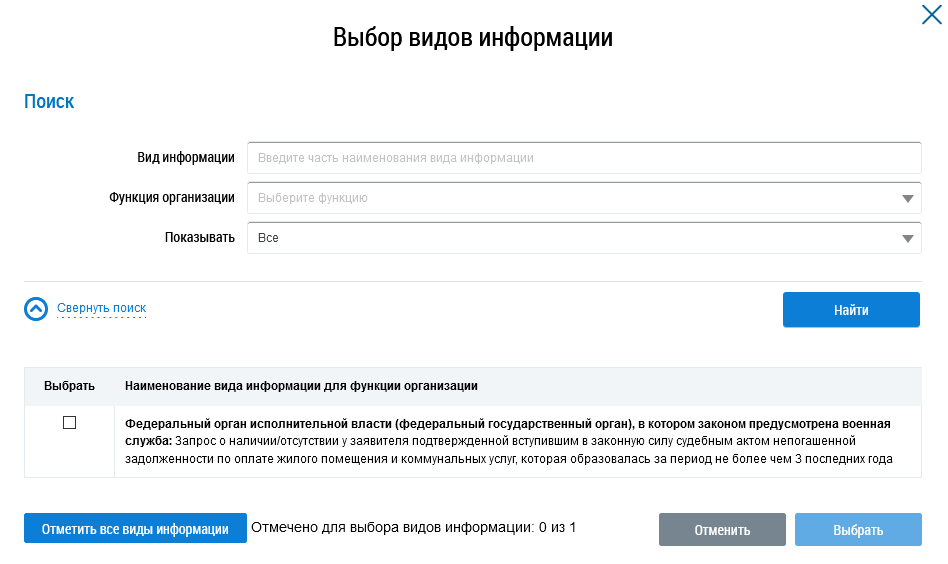Click the Выбор видов информации dialog title
The height and width of the screenshot is (564, 948).
472,38
